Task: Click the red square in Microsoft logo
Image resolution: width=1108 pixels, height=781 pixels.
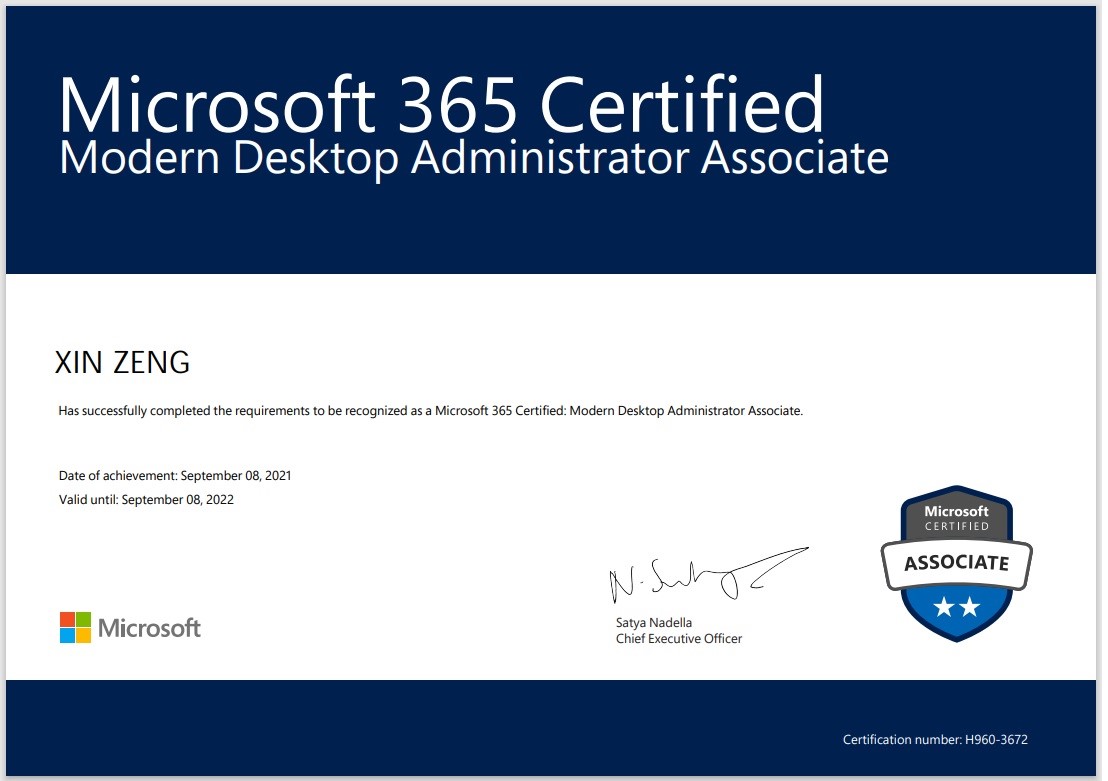Action: point(67,619)
